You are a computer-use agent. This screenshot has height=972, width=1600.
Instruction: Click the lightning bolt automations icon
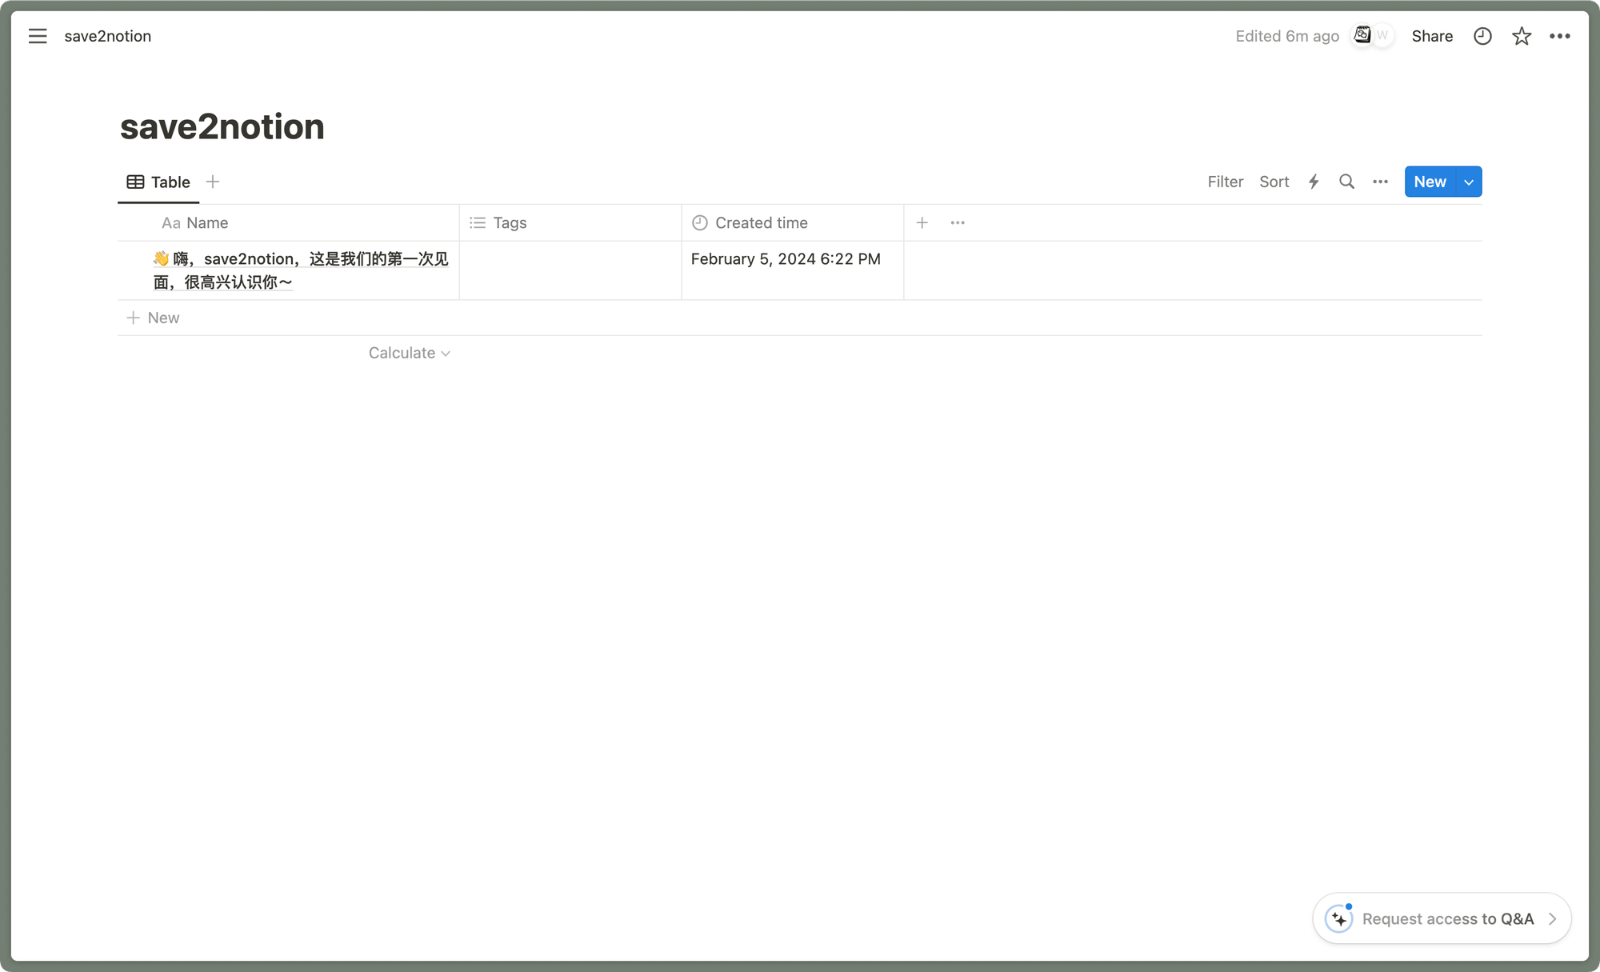pos(1313,182)
